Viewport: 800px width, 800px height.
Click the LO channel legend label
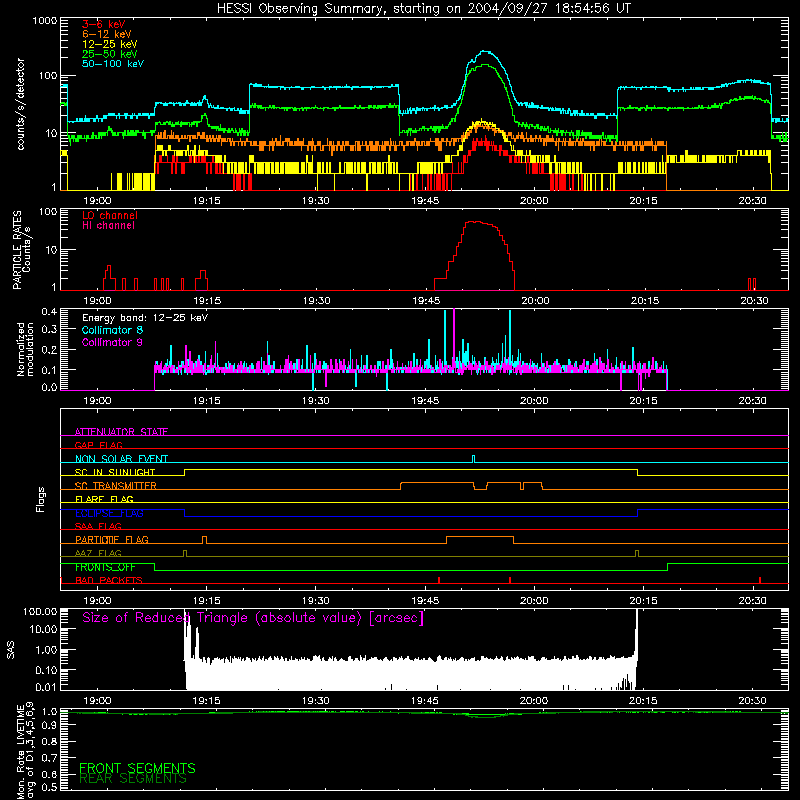110,215
